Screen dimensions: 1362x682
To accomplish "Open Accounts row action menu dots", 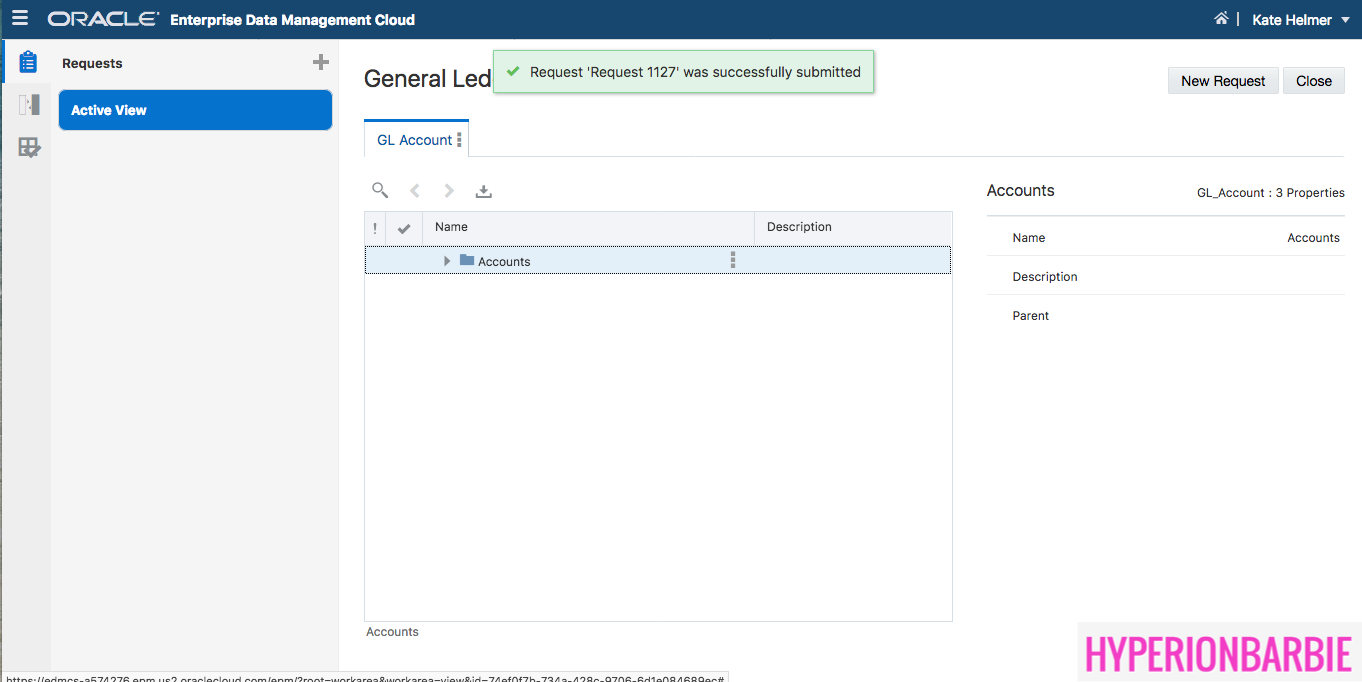I will 733,260.
